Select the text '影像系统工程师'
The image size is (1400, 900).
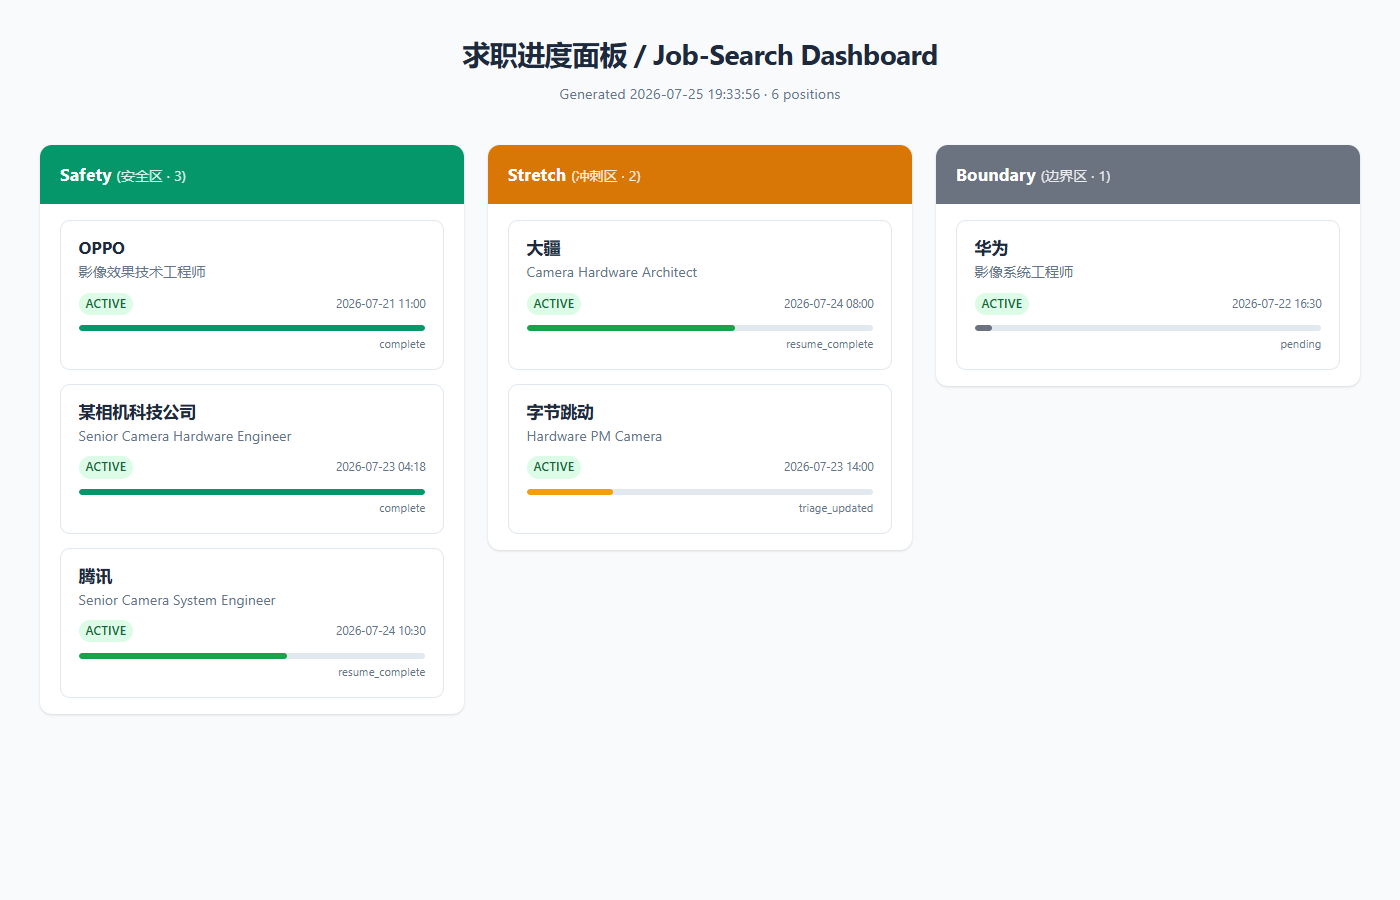click(1024, 272)
